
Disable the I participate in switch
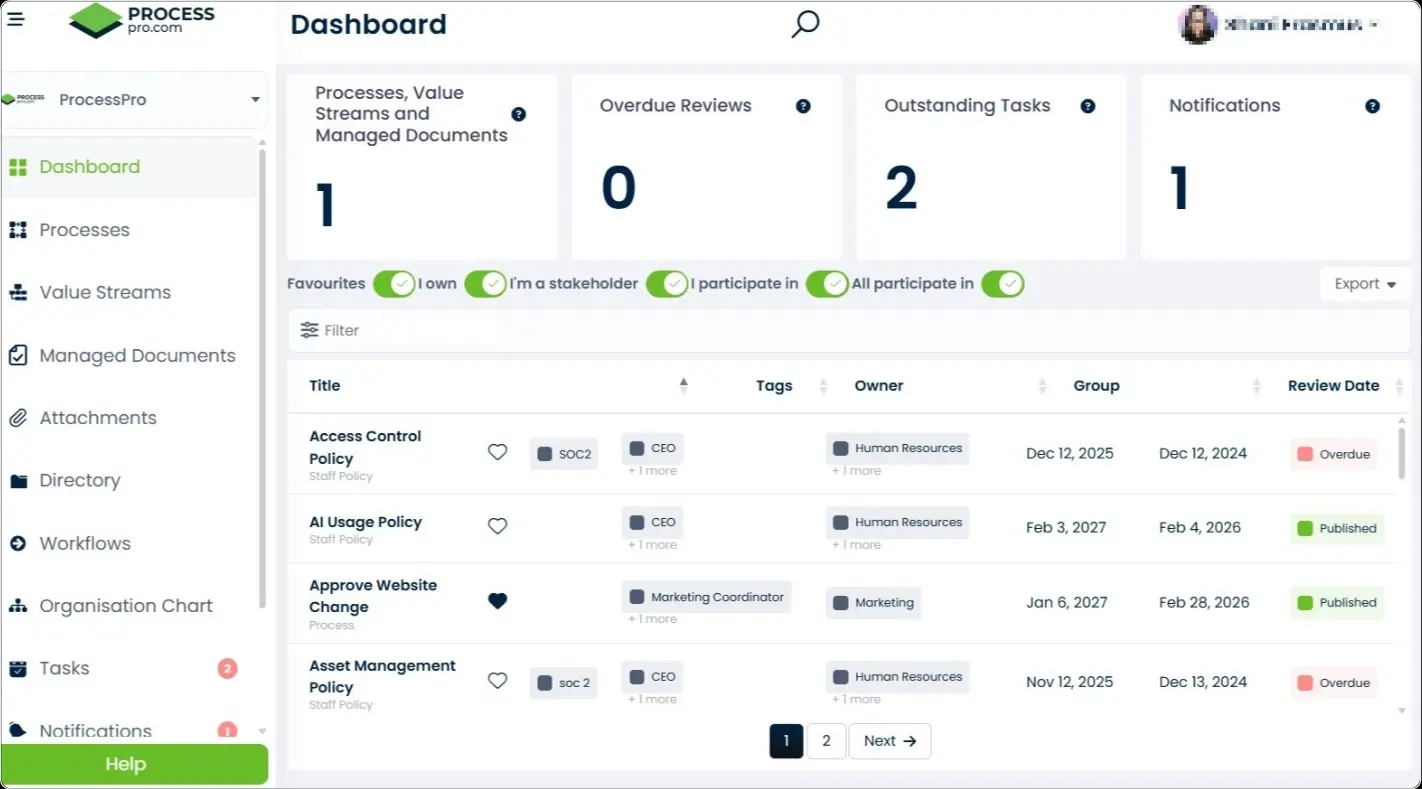[x=827, y=284]
